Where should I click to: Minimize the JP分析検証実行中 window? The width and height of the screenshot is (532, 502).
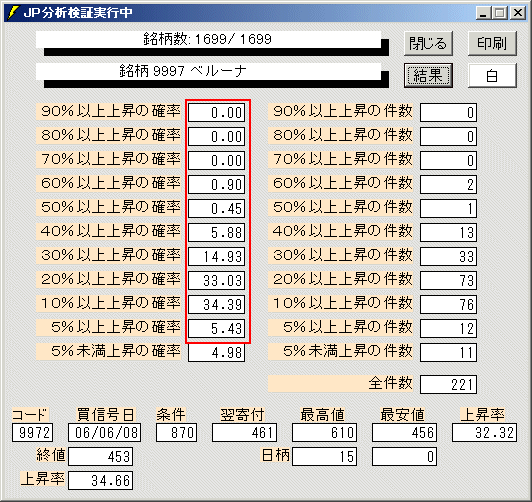tap(483, 13)
